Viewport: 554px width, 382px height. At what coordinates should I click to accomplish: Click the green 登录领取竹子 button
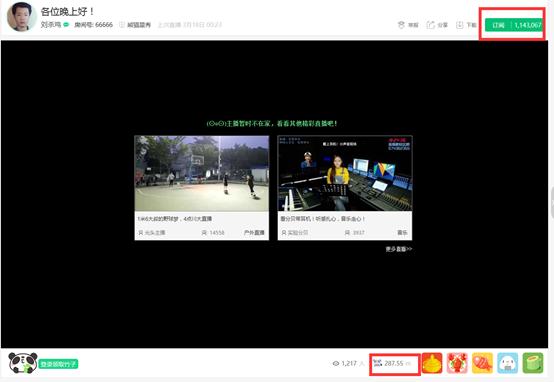tap(58, 364)
